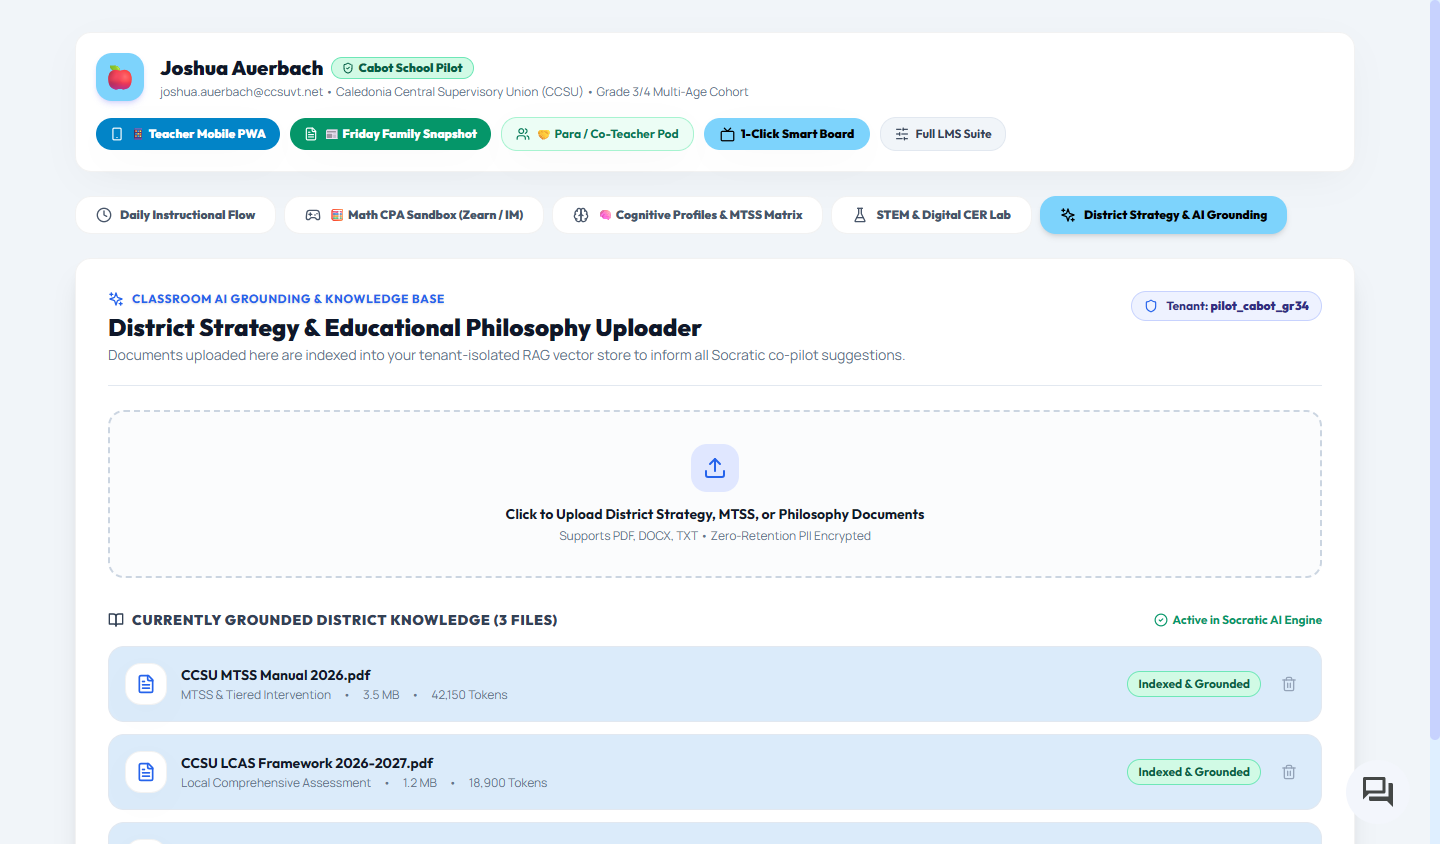This screenshot has height=844, width=1440.
Task: Click the page vertical scrollbar
Action: pos(1435,370)
